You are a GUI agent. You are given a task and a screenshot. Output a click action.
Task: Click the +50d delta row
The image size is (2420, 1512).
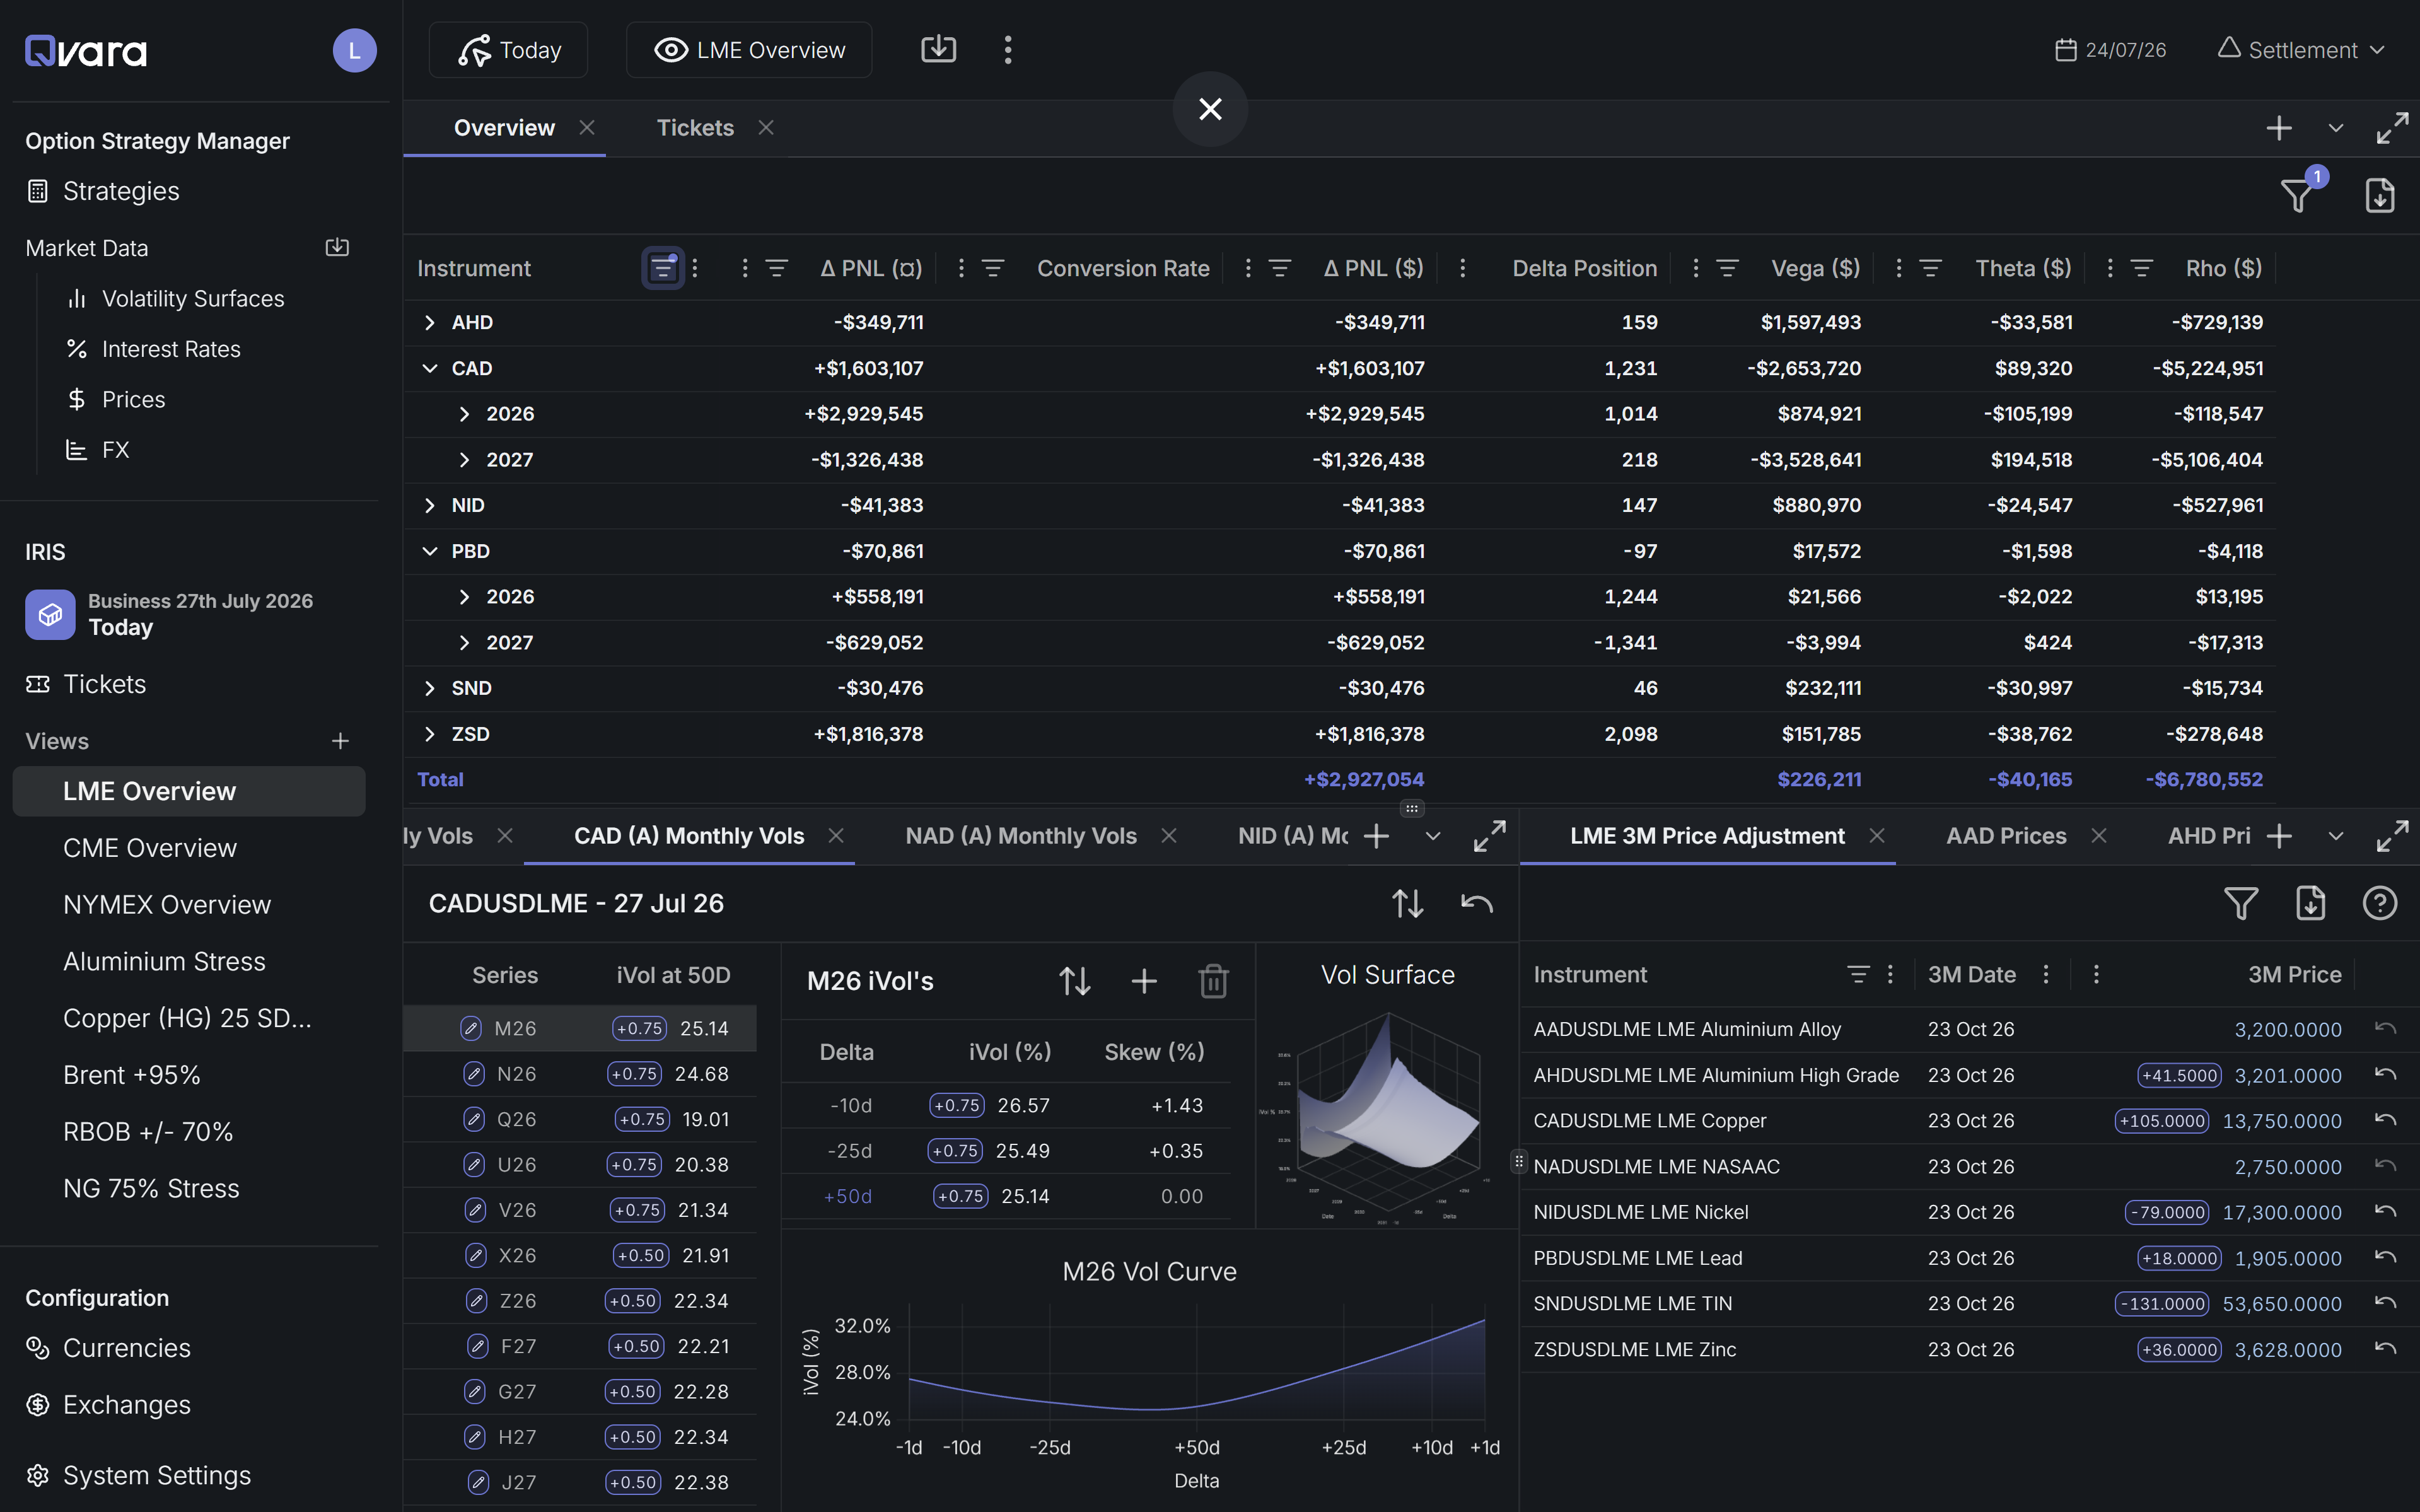1005,1196
